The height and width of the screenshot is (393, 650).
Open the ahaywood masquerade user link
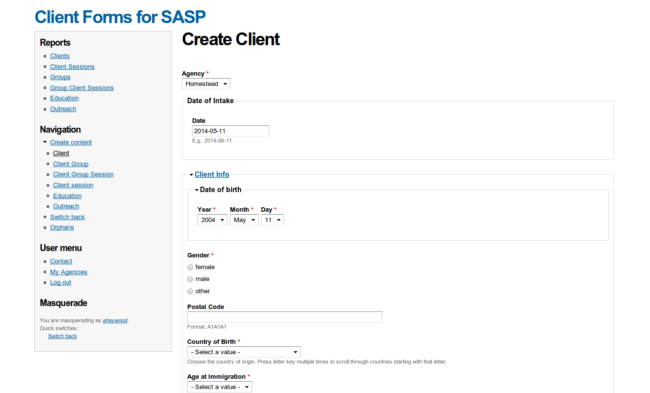pyautogui.click(x=115, y=320)
